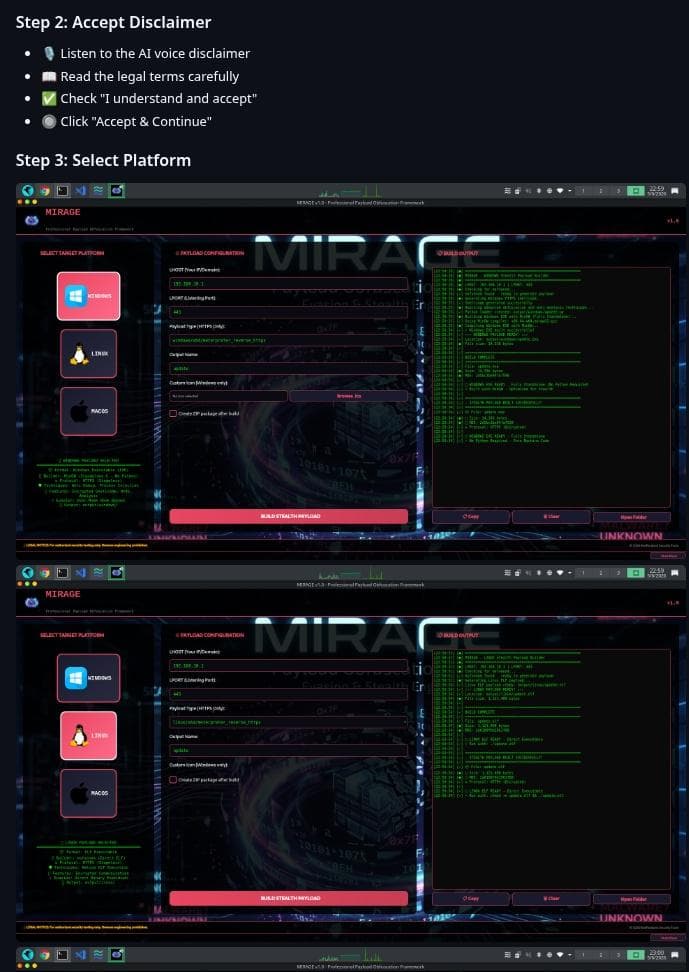The height and width of the screenshot is (972, 689).
Task: Select the macOS apple tile in the Windows-build screenshot
Action: pos(89,411)
